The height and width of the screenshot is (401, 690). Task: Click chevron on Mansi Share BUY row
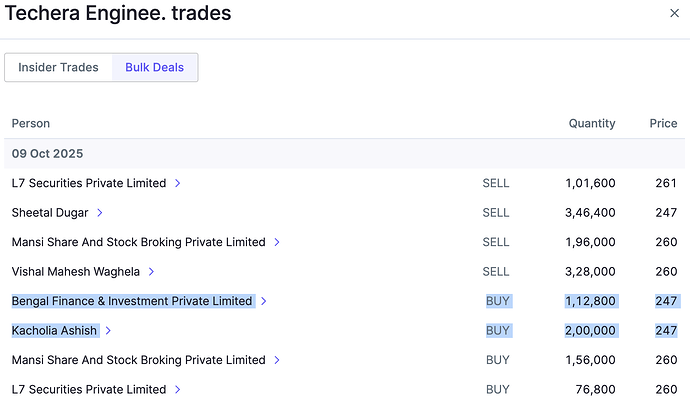[x=277, y=360]
